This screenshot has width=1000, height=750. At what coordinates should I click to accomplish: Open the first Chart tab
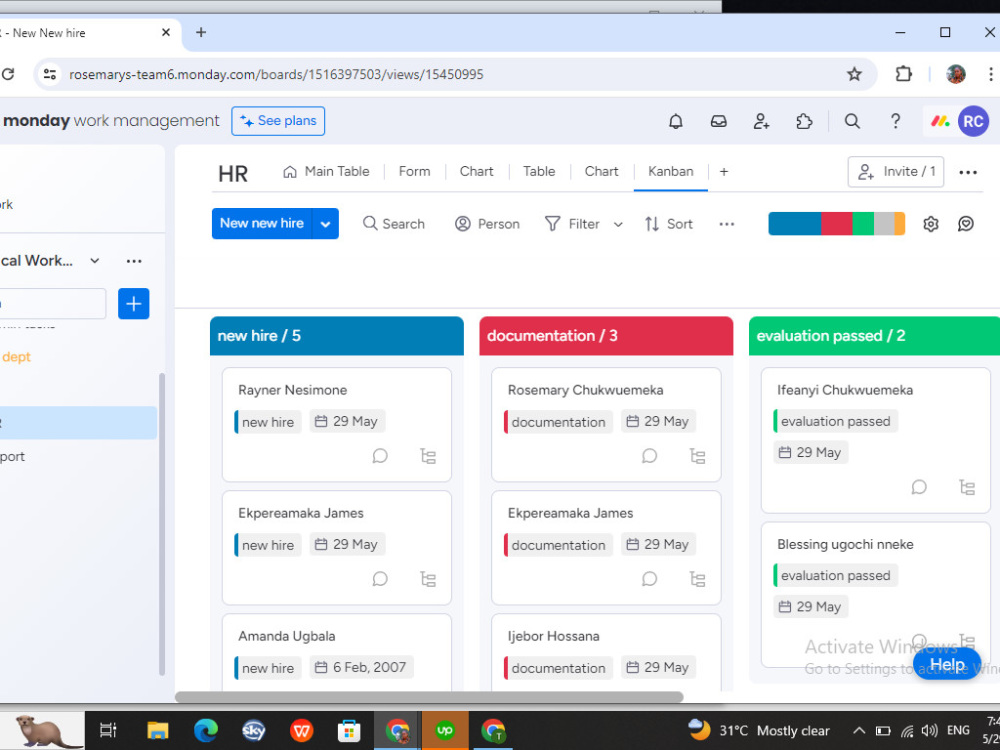tap(476, 172)
